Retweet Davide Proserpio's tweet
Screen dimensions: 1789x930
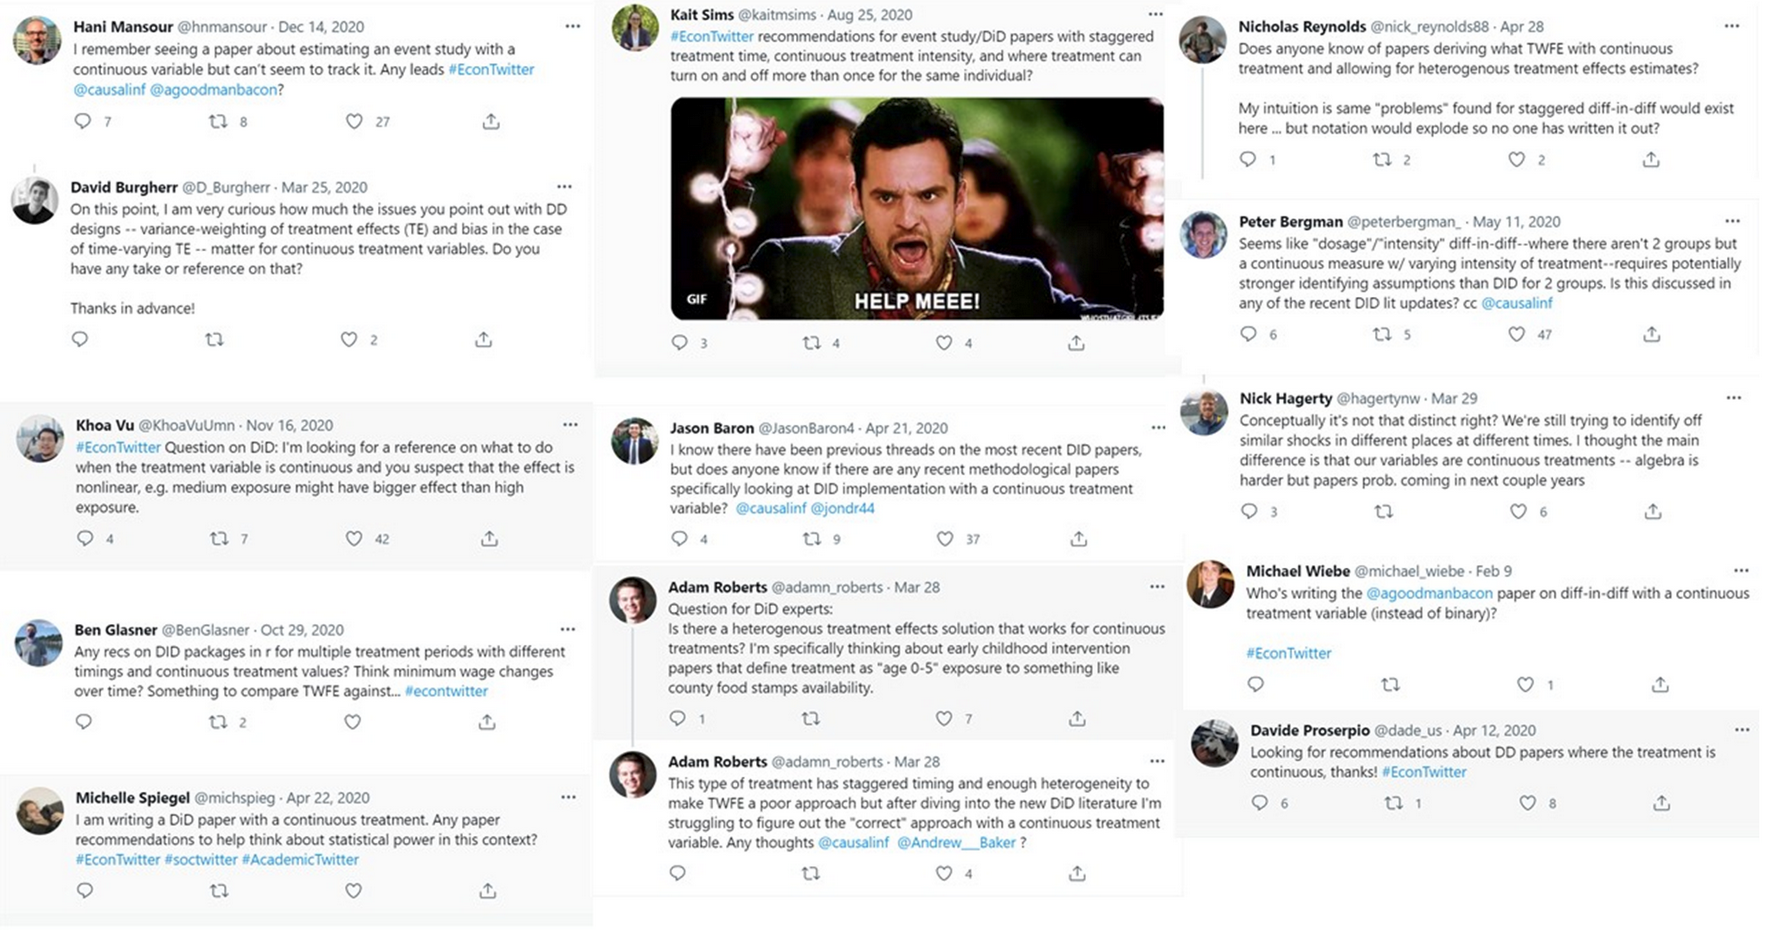point(1393,802)
